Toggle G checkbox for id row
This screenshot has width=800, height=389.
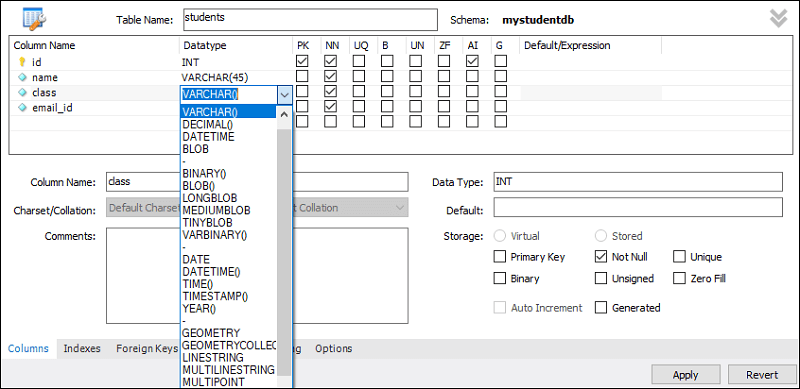(501, 62)
